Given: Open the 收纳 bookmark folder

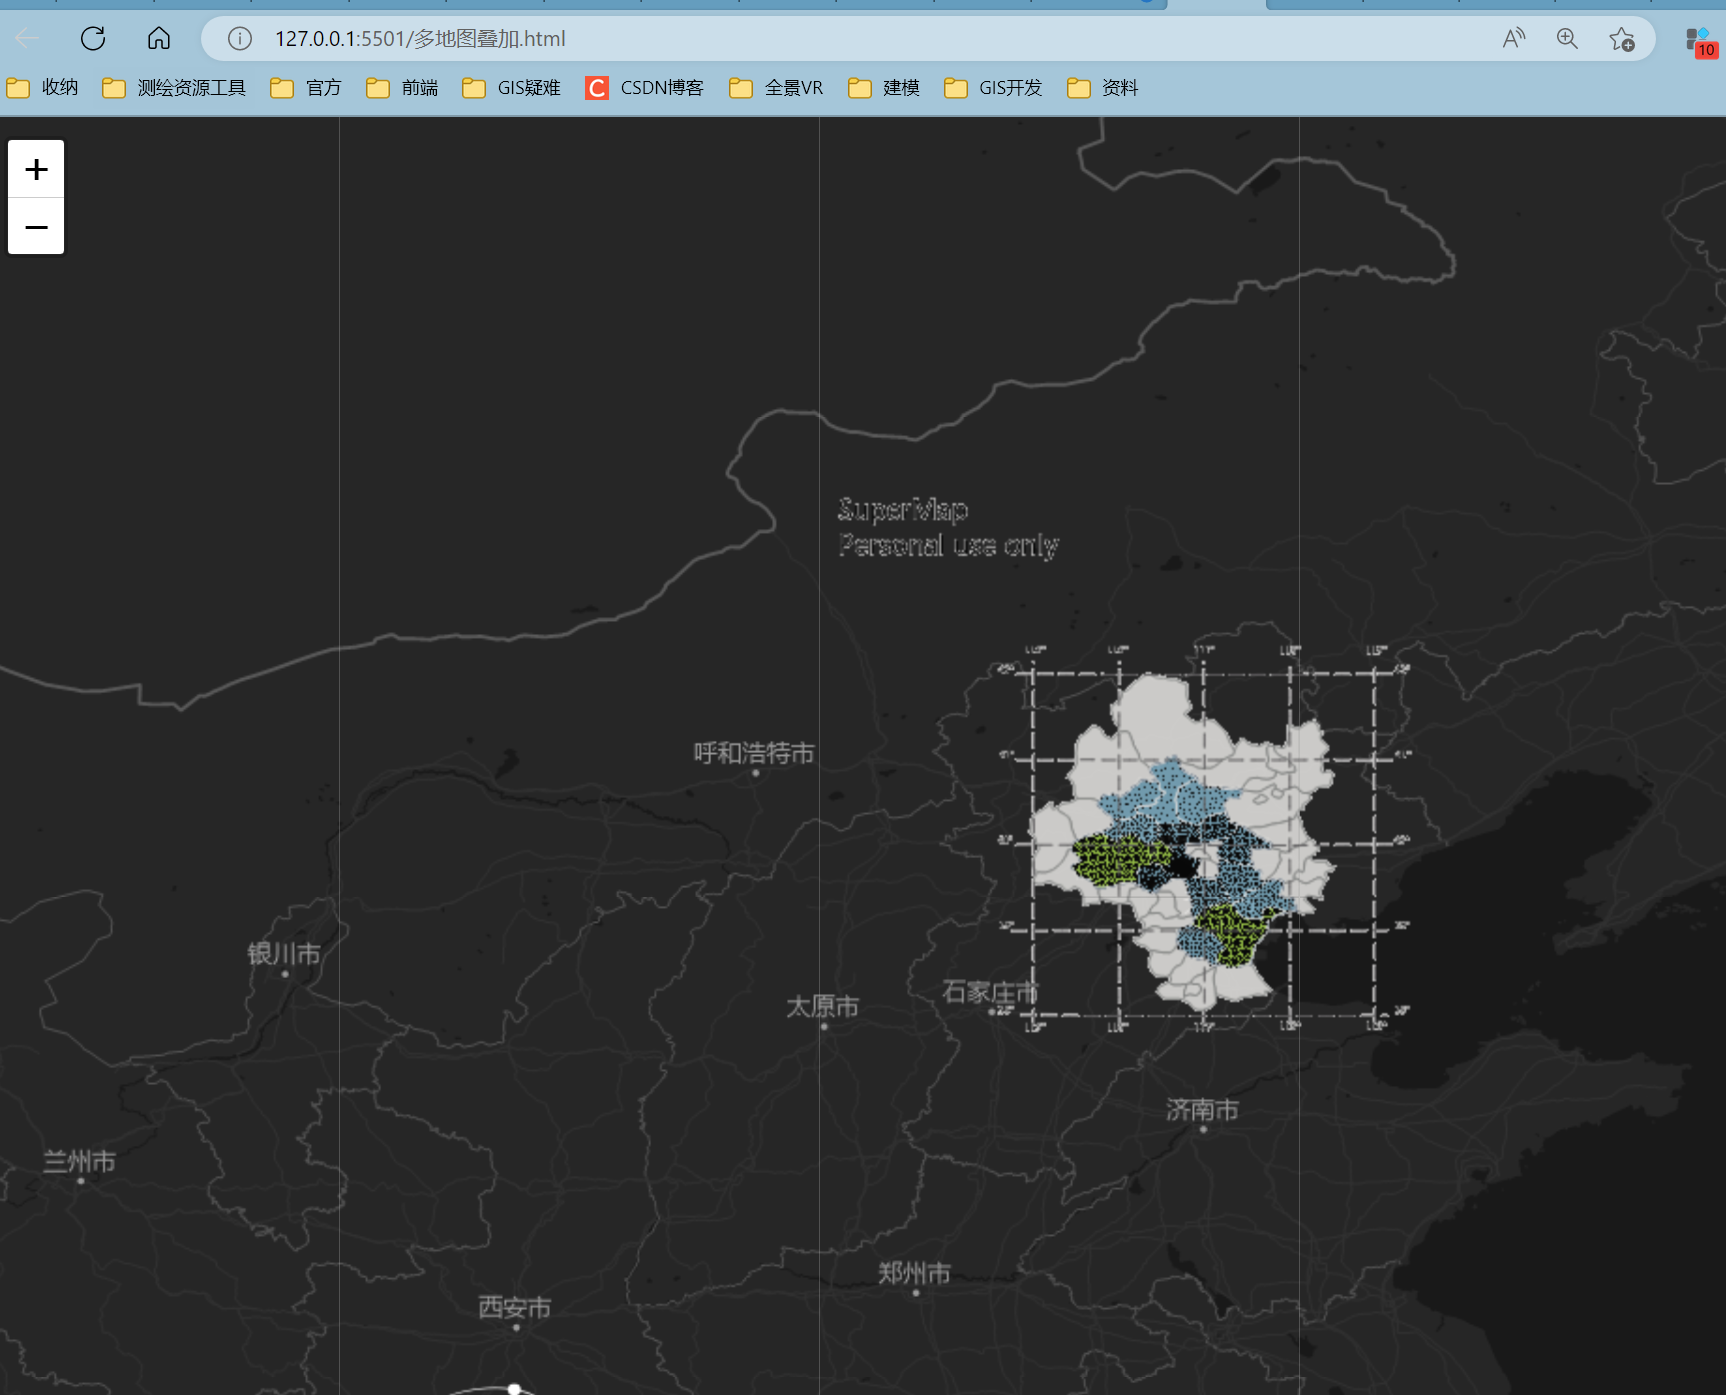Looking at the screenshot, I should point(42,88).
